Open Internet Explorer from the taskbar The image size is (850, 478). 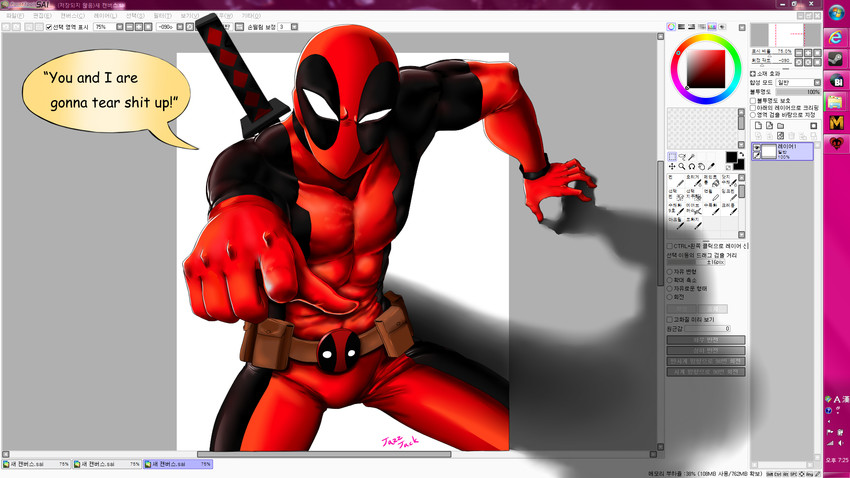tap(836, 37)
